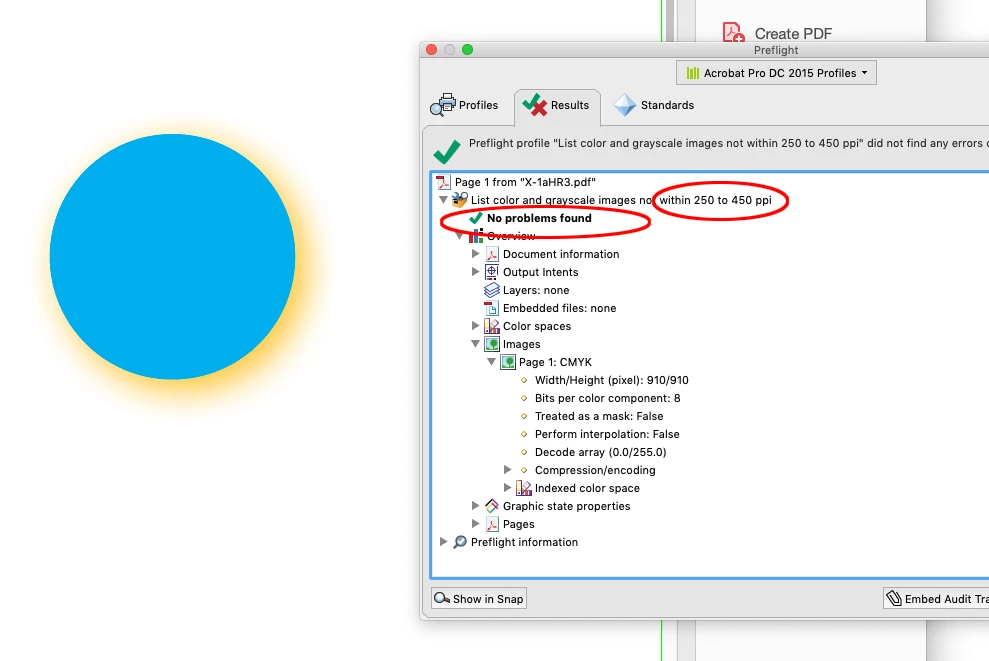Expand the Color spaces node
Viewport: 989px width, 661px height.
click(476, 325)
